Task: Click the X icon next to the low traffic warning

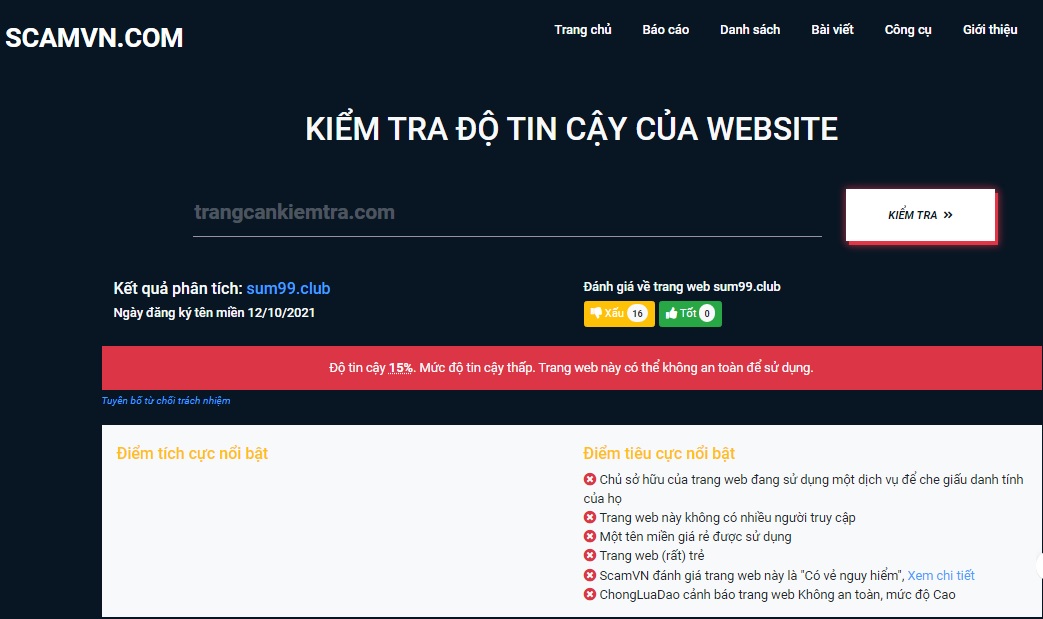Action: pyautogui.click(x=588, y=517)
